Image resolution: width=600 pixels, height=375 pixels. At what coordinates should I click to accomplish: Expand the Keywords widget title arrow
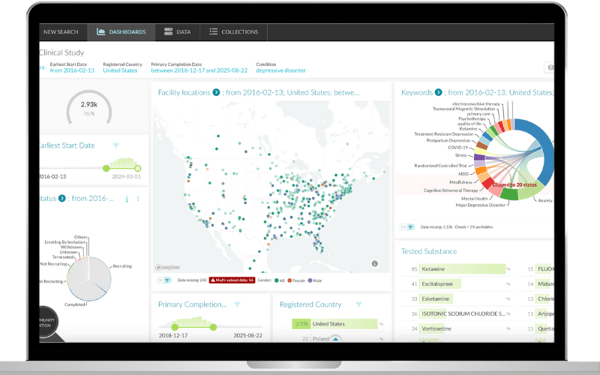[439, 92]
